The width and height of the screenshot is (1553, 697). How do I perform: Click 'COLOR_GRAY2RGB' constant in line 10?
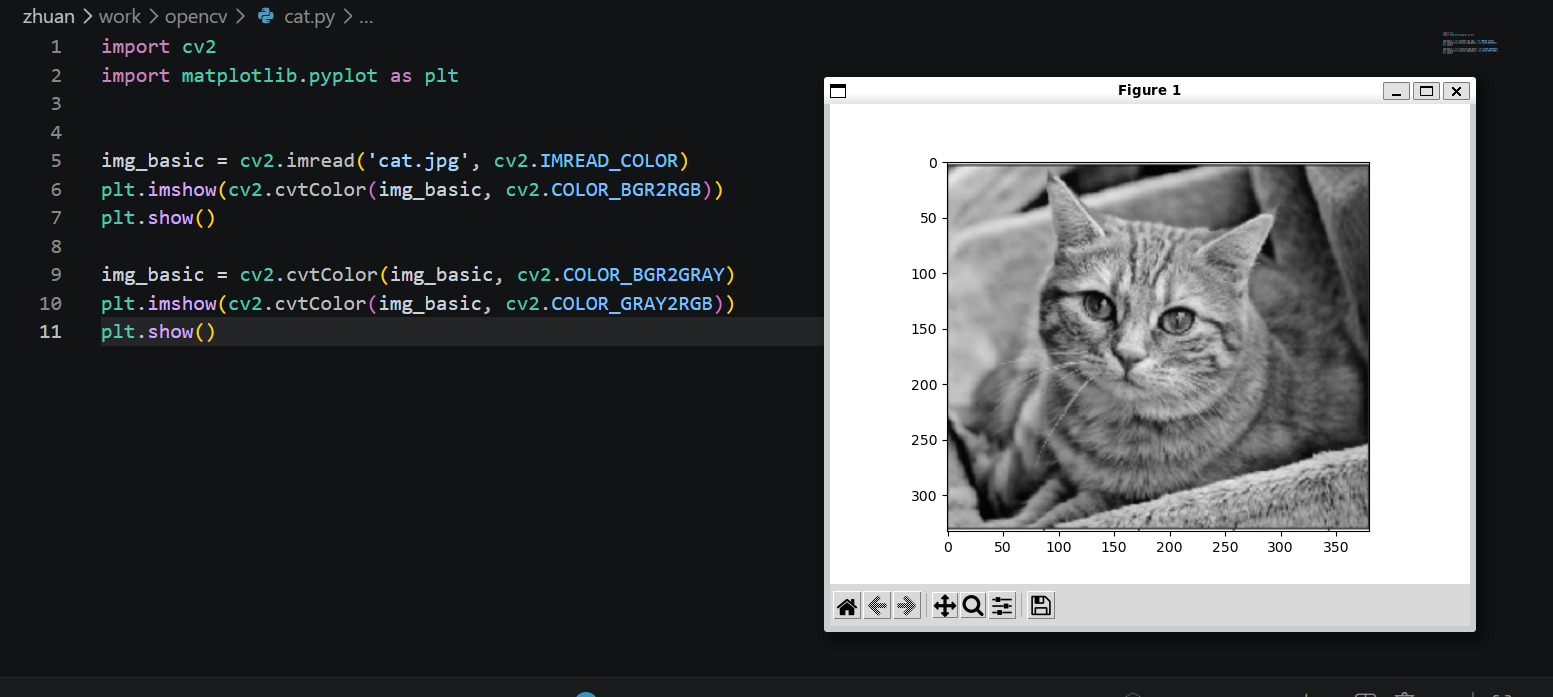(637, 304)
